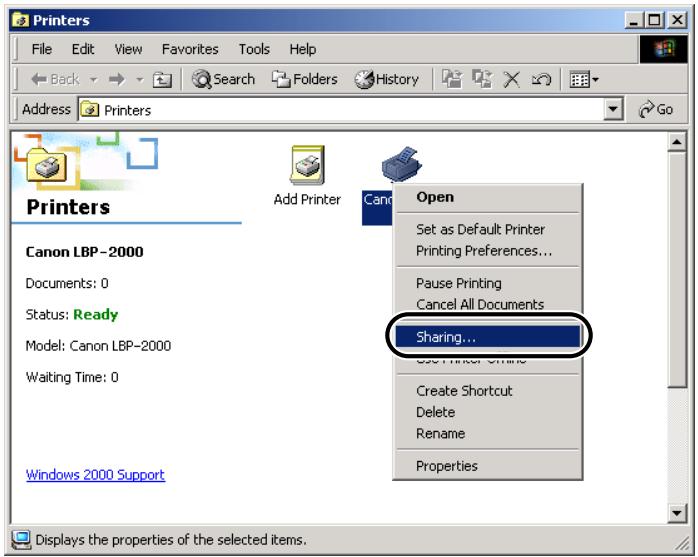Click the vertical scrollbar down arrow
Screen dimensions: 698x557
pyautogui.click(x=677, y=513)
